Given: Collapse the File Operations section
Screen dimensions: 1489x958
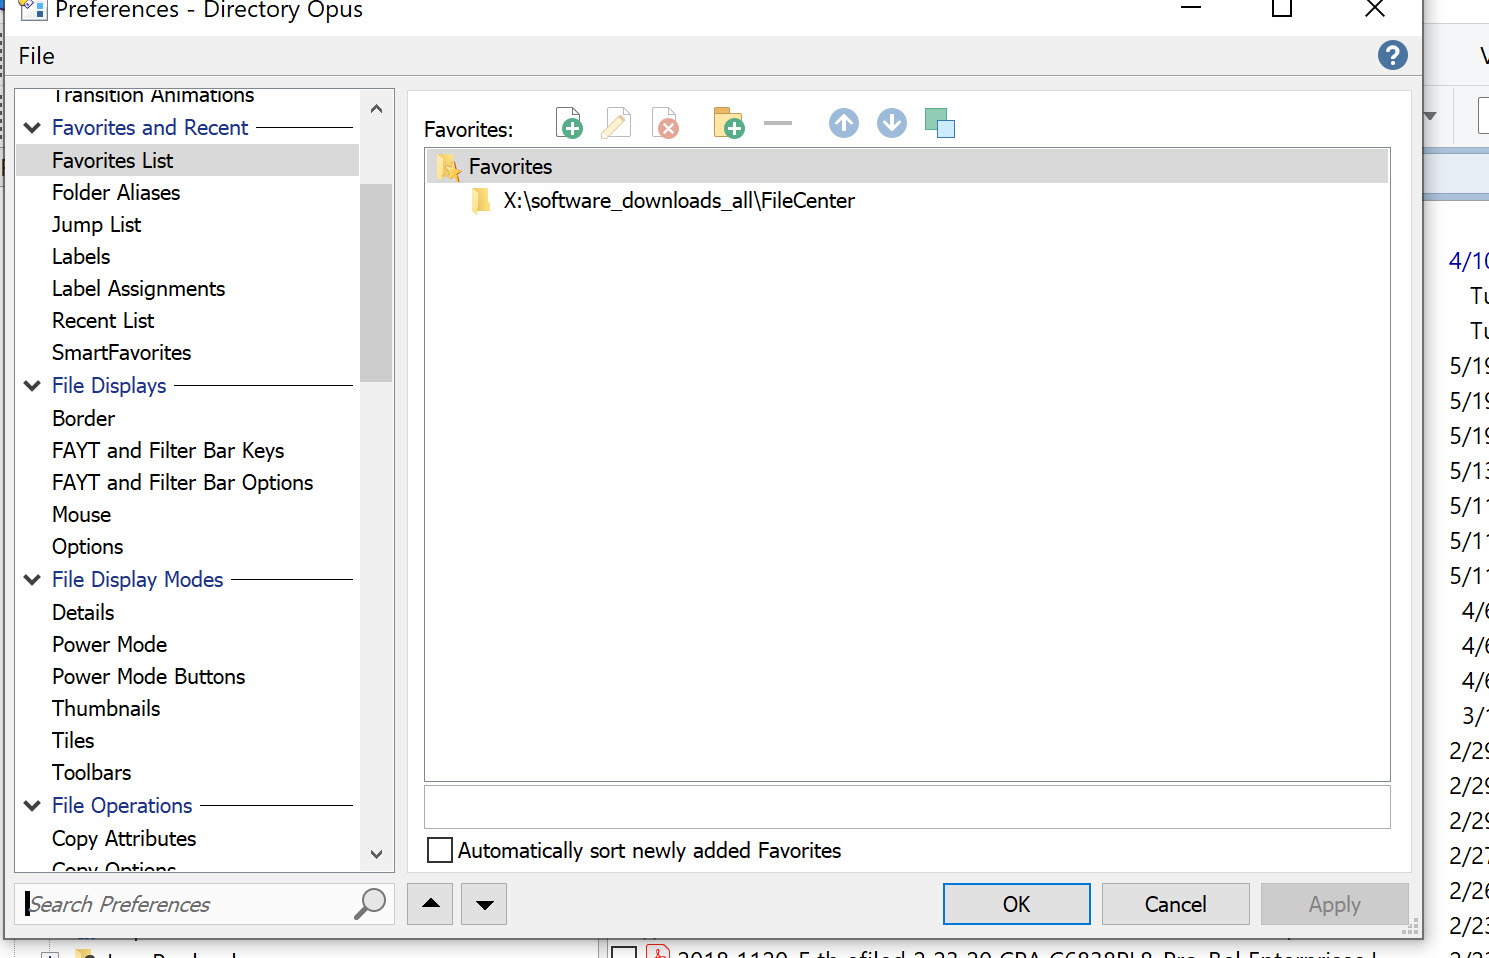Looking at the screenshot, I should click(32, 806).
